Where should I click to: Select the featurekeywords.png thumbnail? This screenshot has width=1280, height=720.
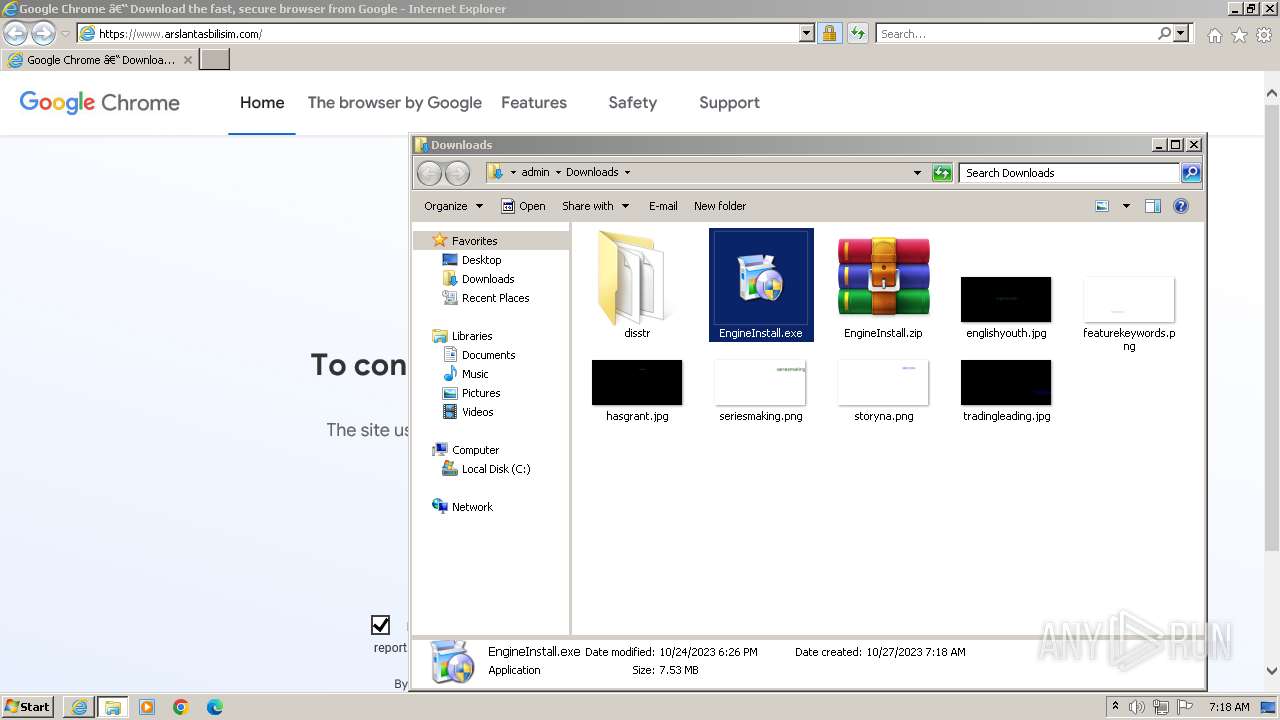click(x=1129, y=300)
